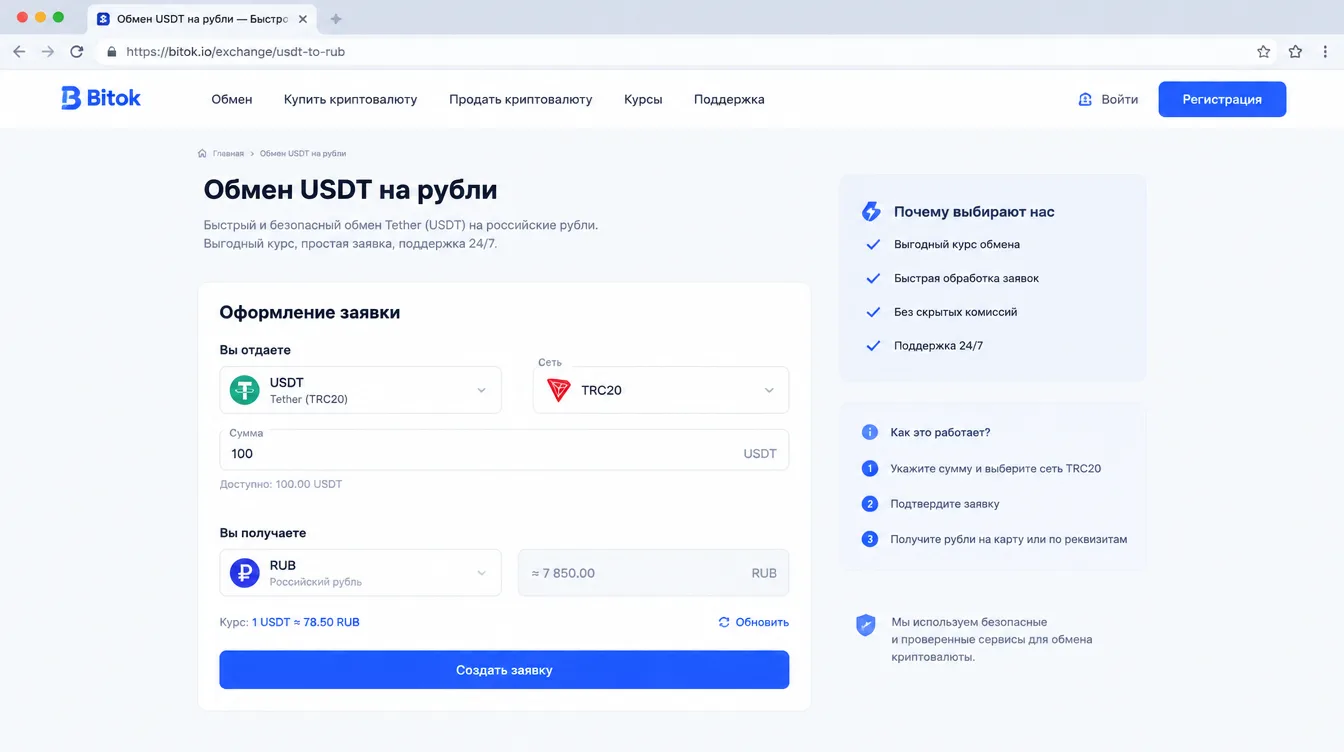Click step 3 Получите рубли на карту

(994, 539)
